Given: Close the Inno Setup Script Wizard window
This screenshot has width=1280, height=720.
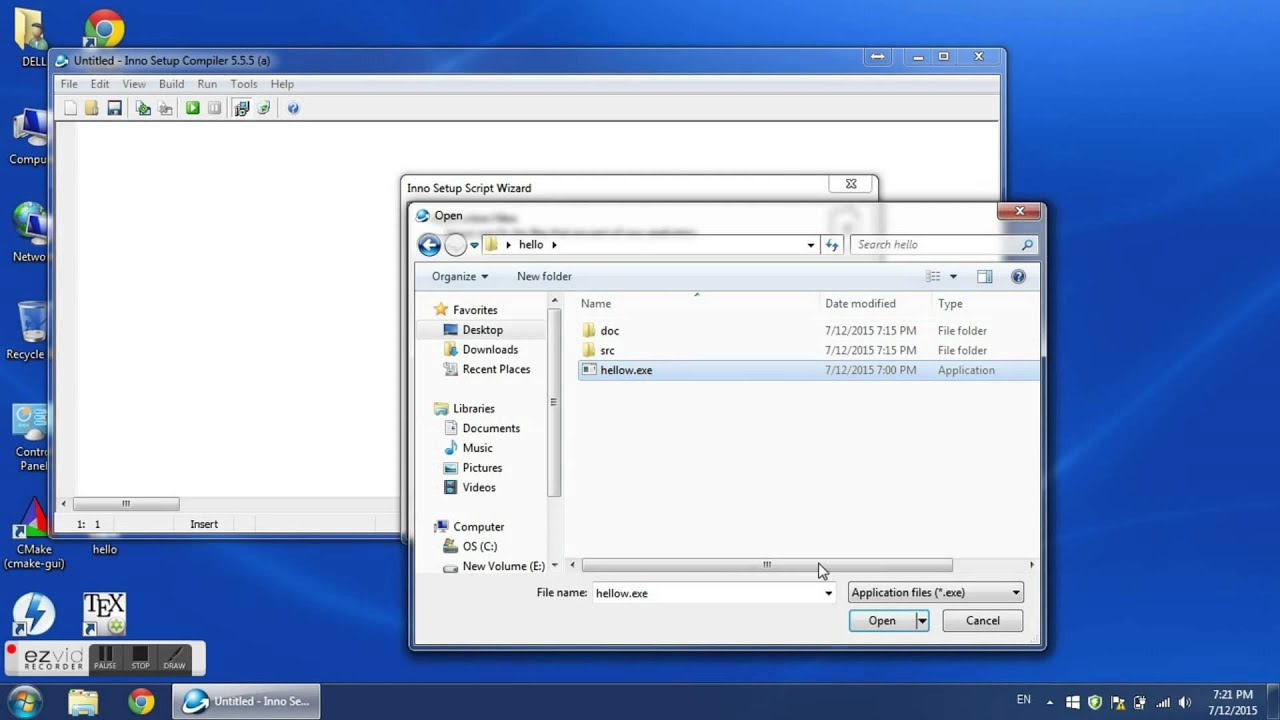Looking at the screenshot, I should [851, 184].
